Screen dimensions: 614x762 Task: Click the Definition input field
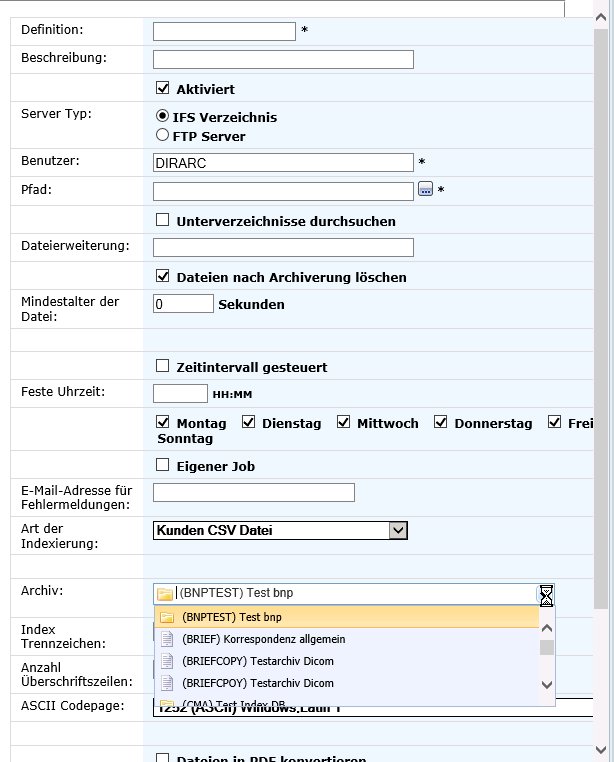224,32
